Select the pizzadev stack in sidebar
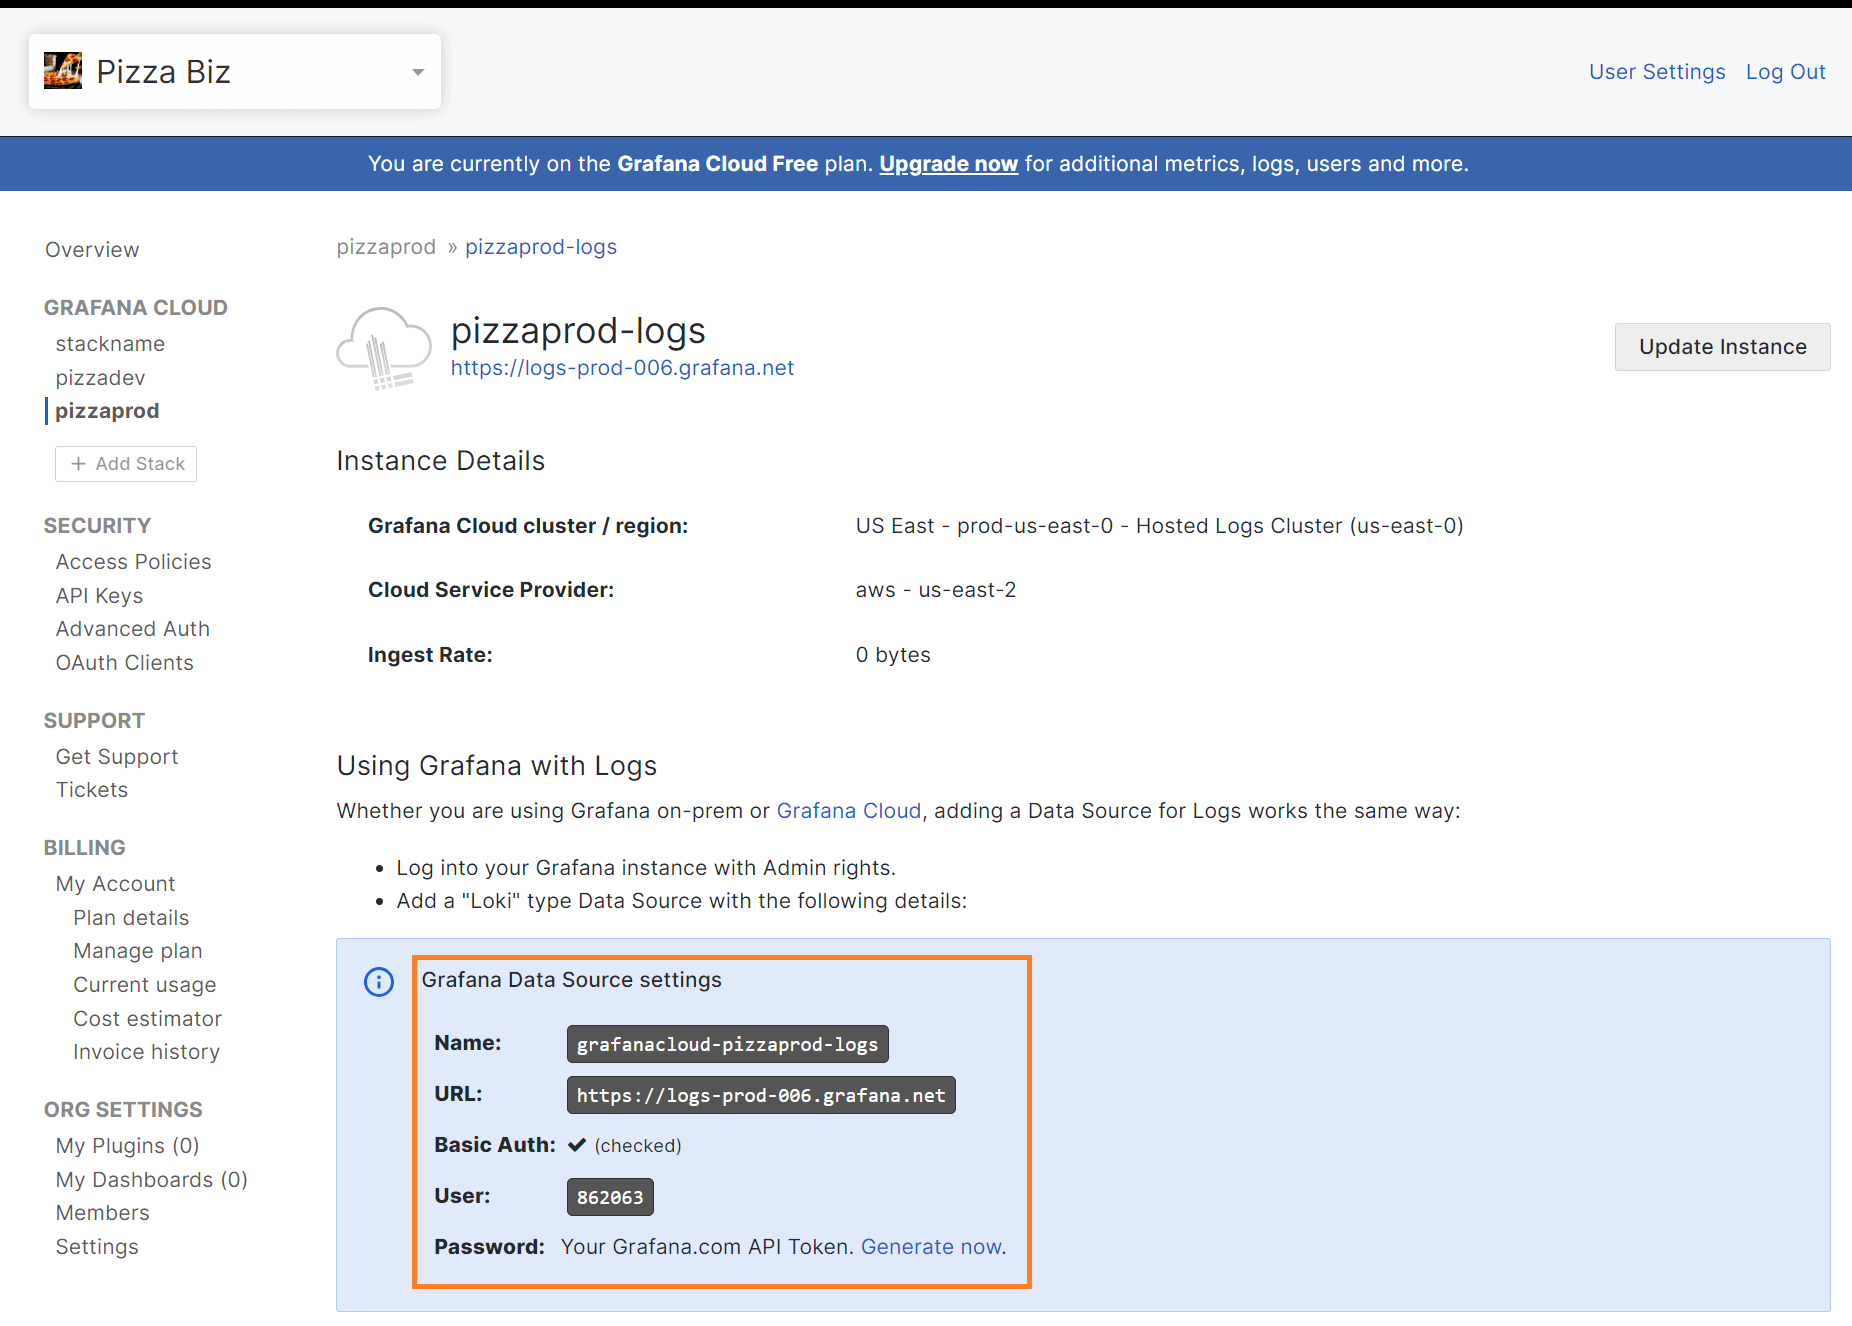 [100, 378]
